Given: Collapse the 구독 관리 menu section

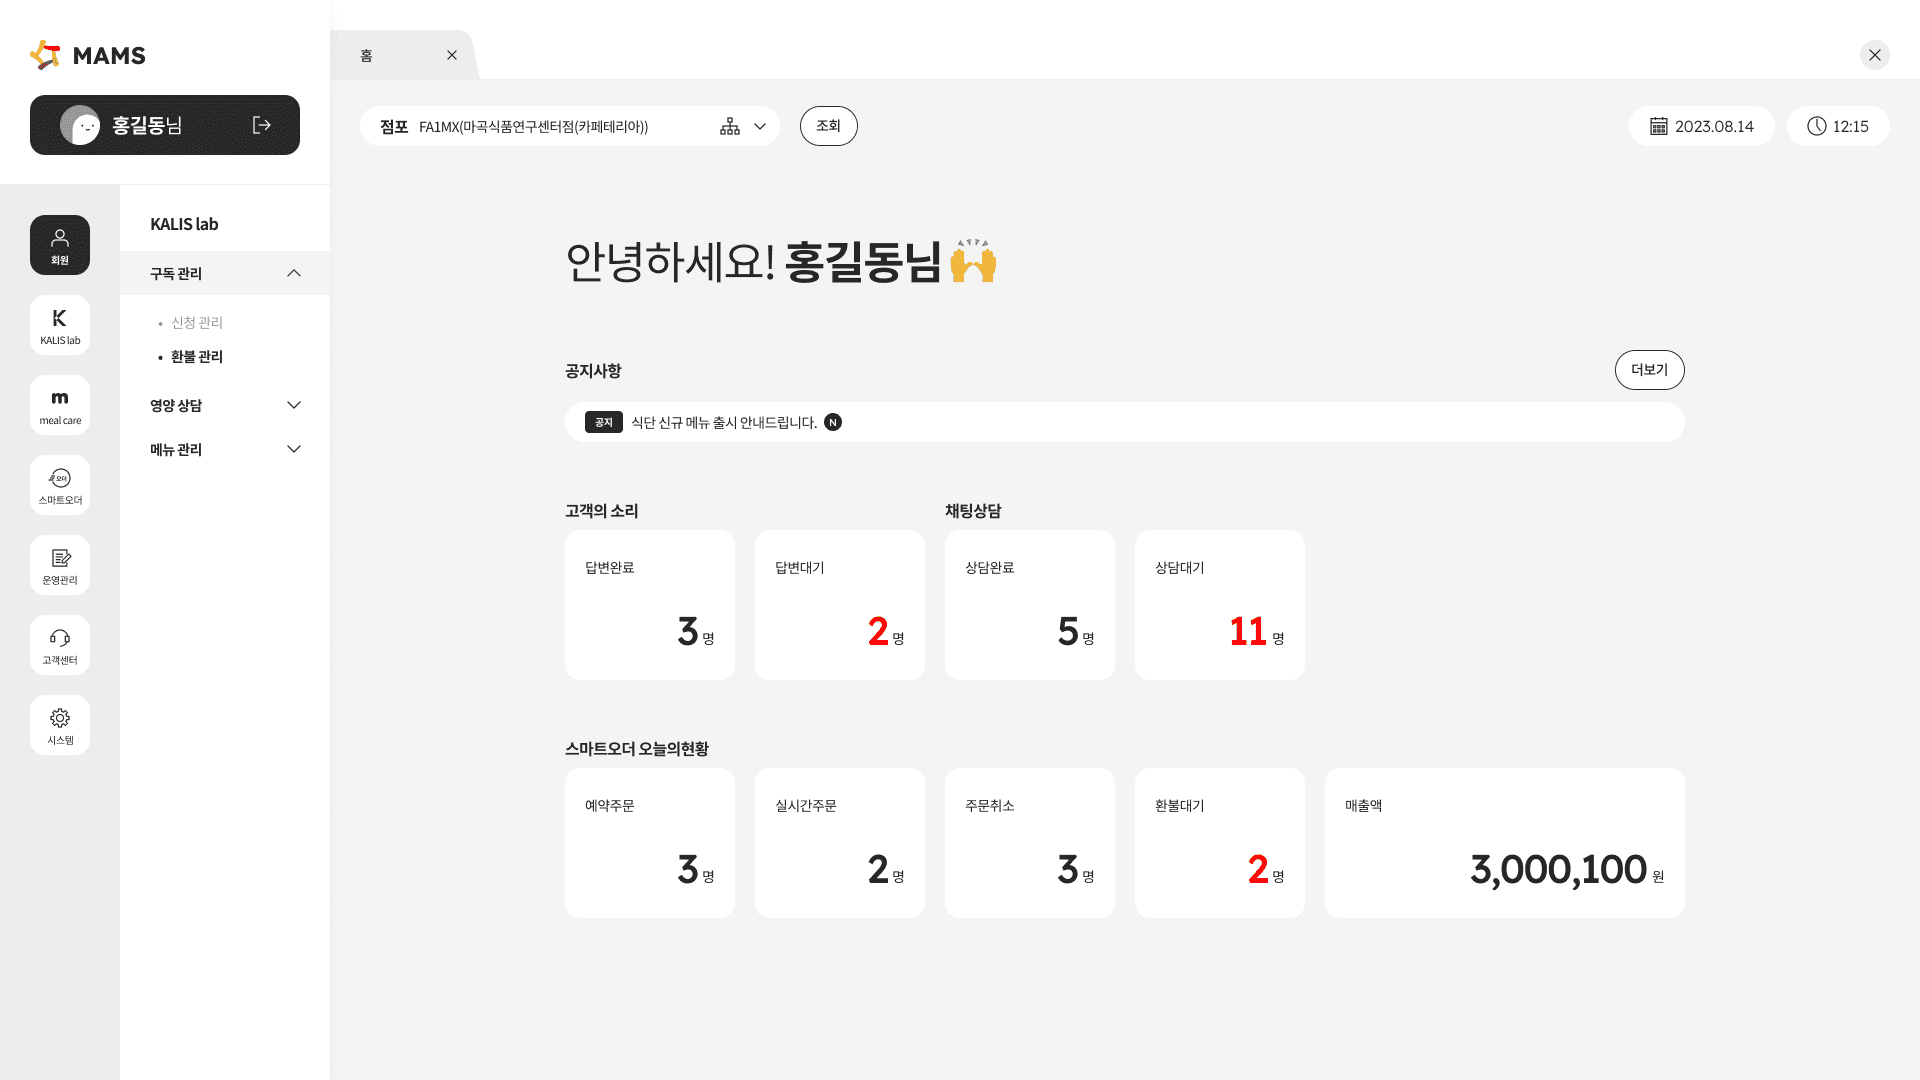Looking at the screenshot, I should click(293, 272).
